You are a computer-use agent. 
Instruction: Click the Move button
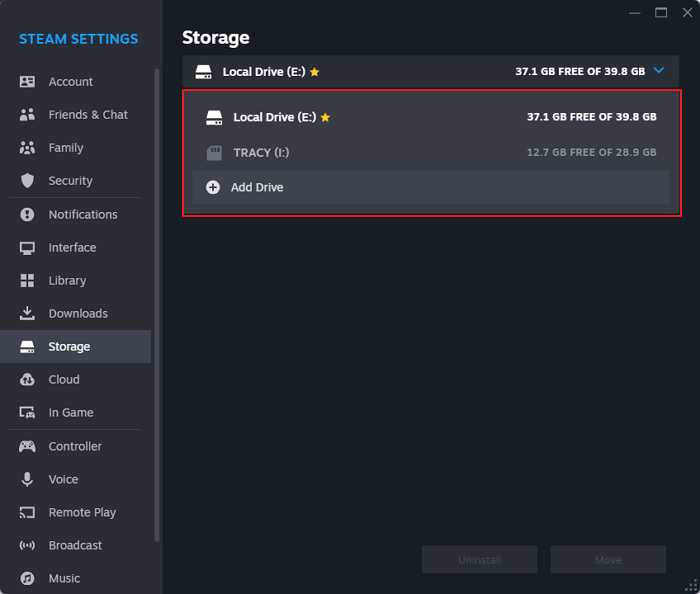608,560
